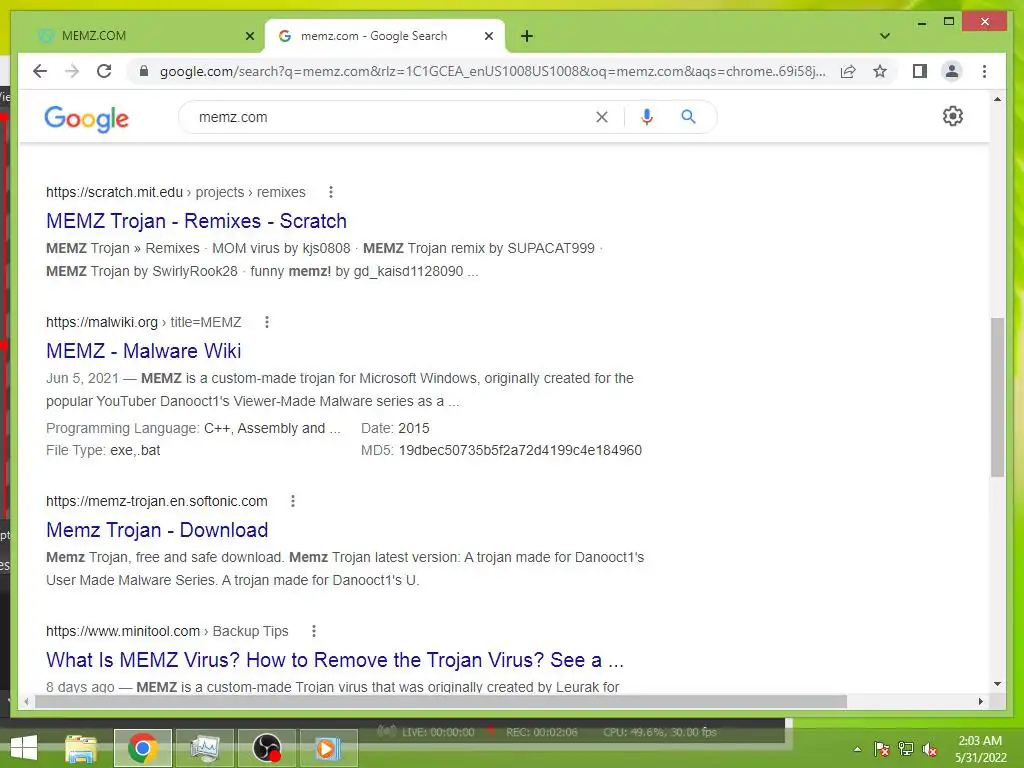Focus the Google search input field
The width and height of the screenshot is (1024, 768).
392,117
